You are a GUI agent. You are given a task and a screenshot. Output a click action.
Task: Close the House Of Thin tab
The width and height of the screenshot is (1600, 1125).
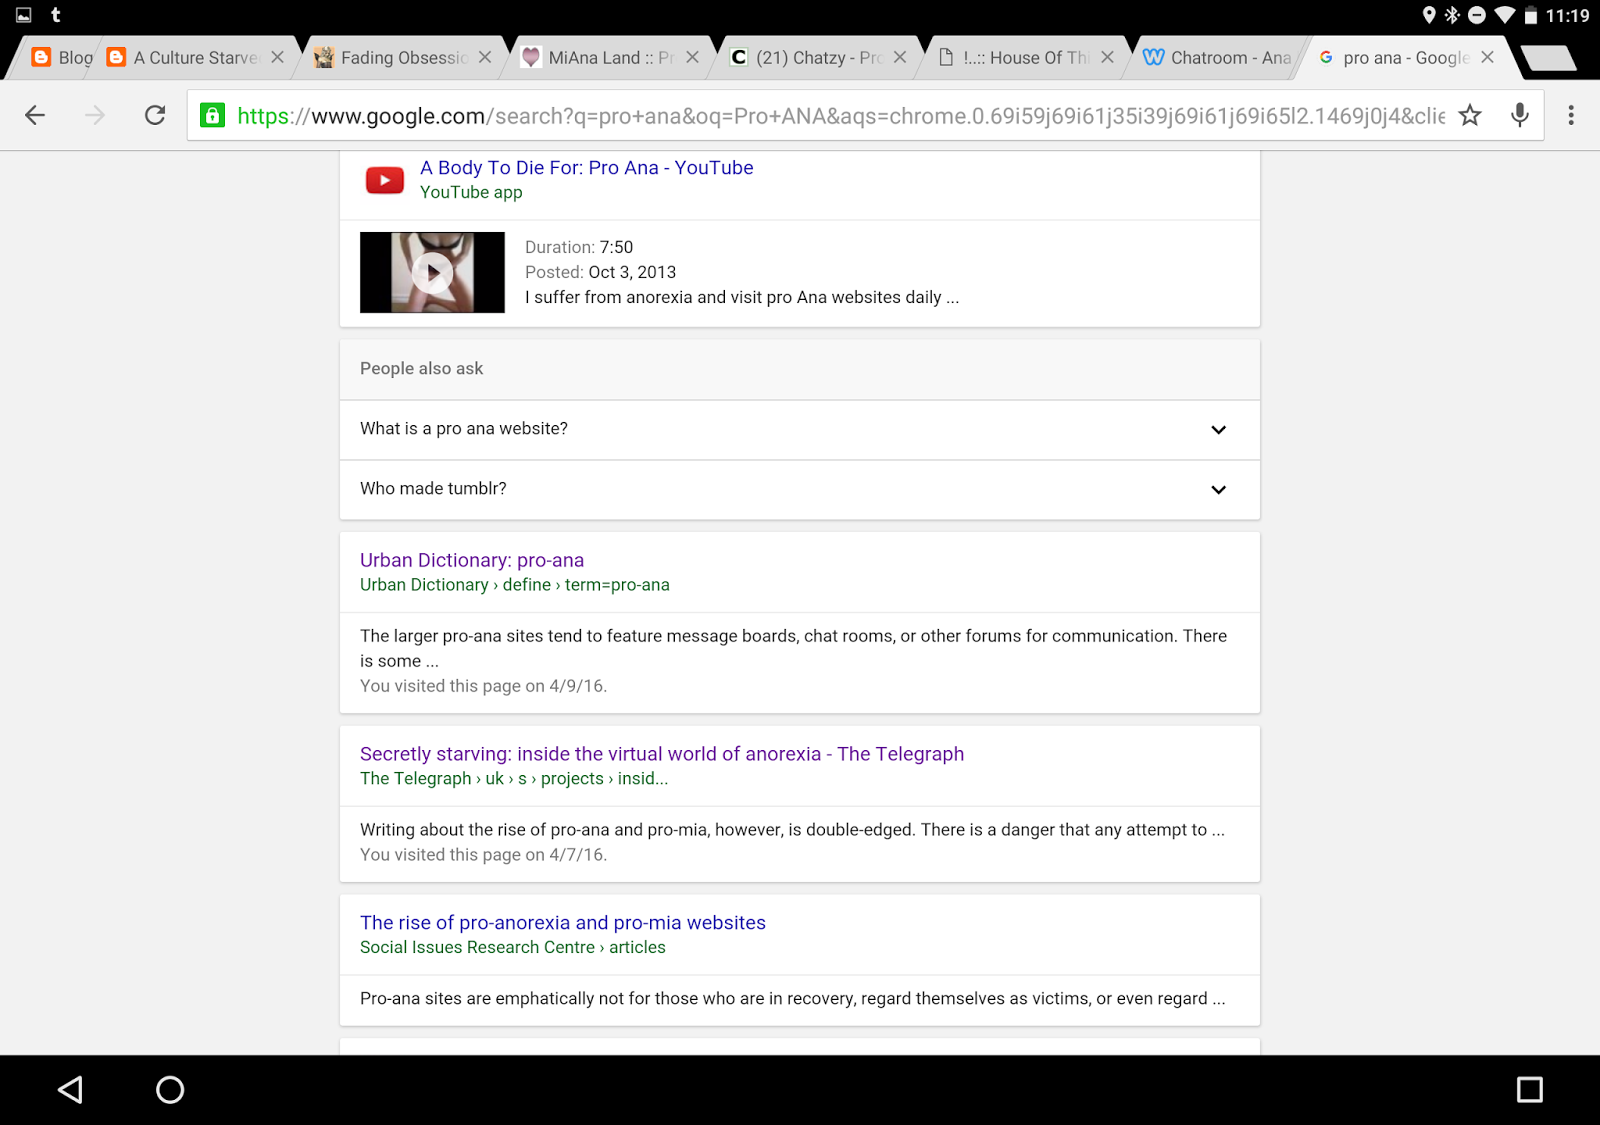point(1107,58)
